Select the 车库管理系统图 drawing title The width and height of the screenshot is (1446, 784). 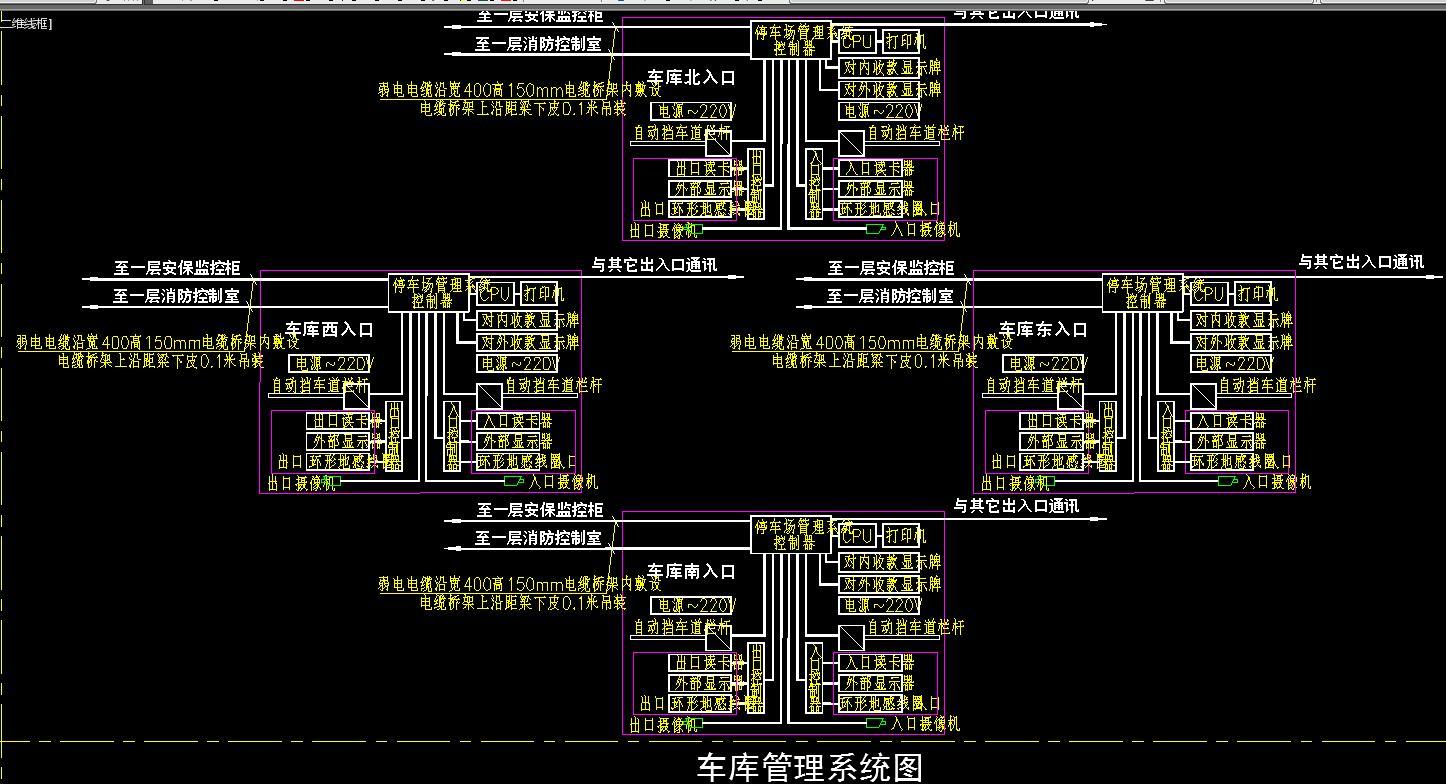[x=809, y=768]
